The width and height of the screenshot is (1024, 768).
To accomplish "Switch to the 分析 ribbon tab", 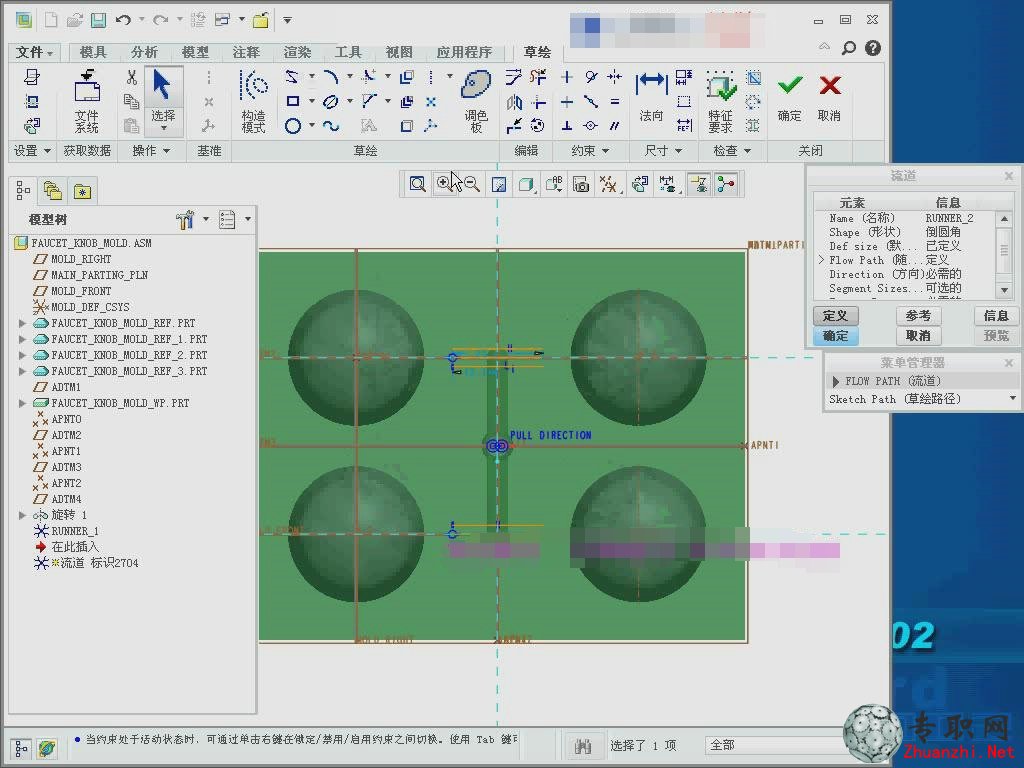I will click(144, 52).
